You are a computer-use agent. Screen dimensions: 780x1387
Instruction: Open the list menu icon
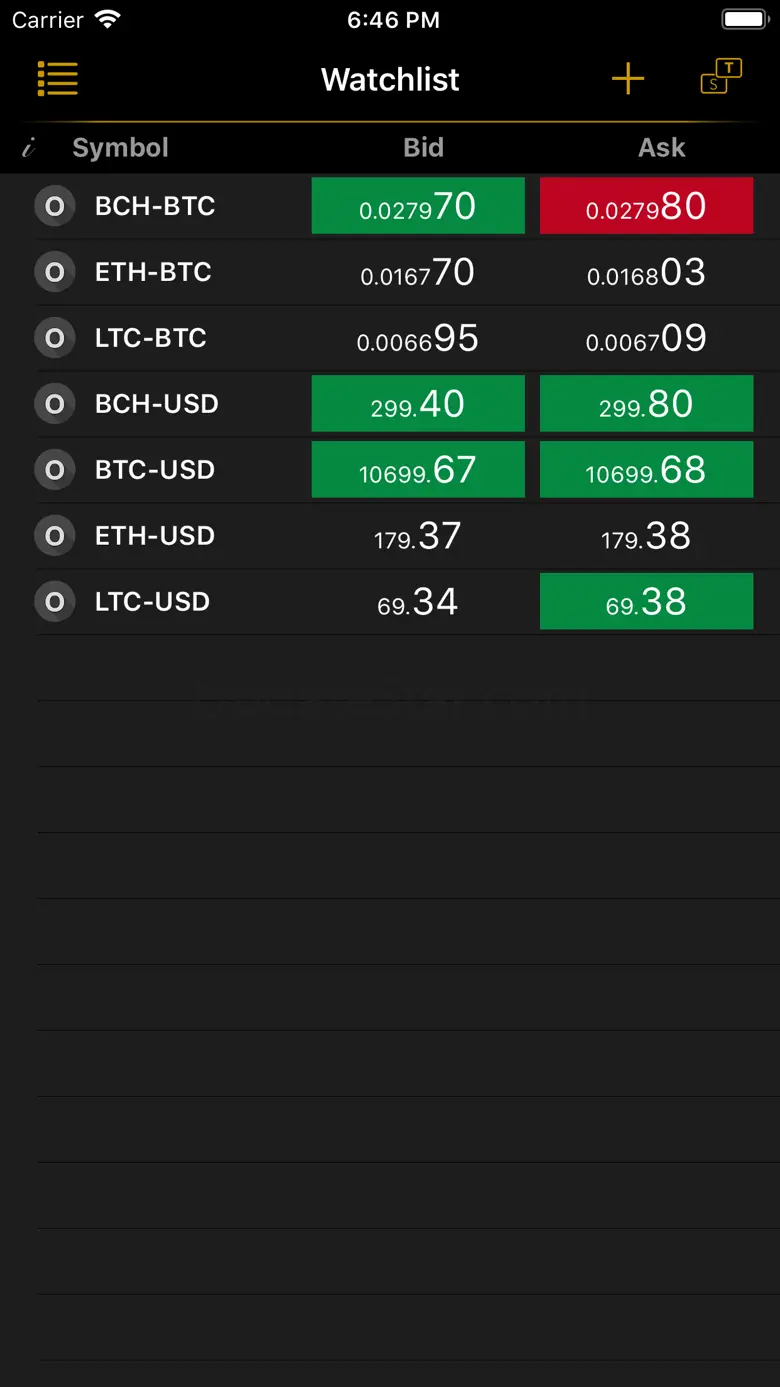[58, 79]
